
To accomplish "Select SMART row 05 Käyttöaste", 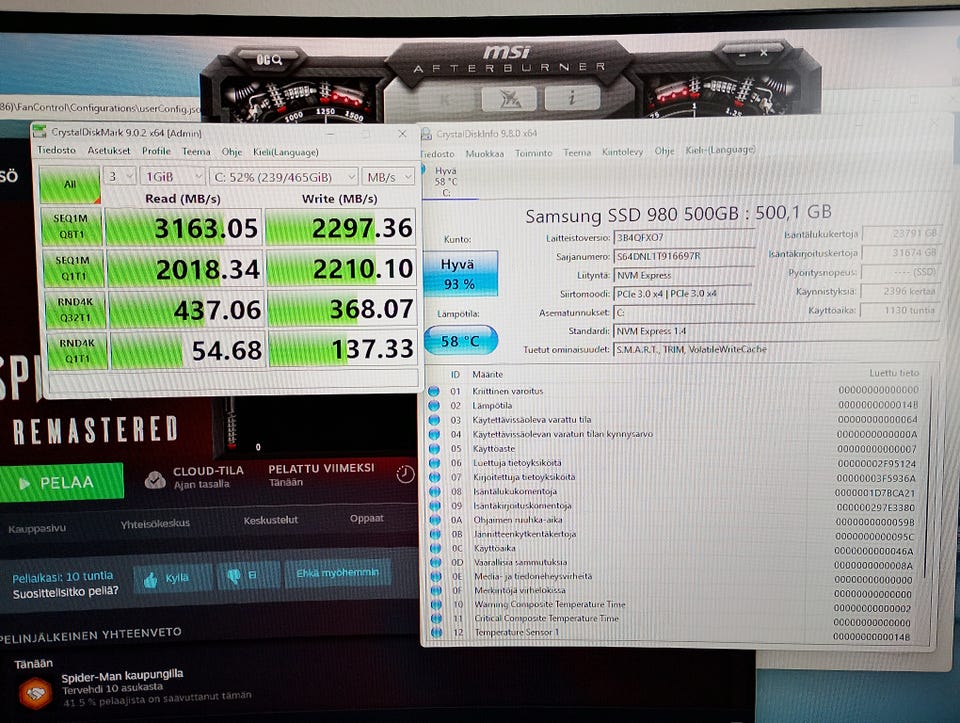I will 675,448.
